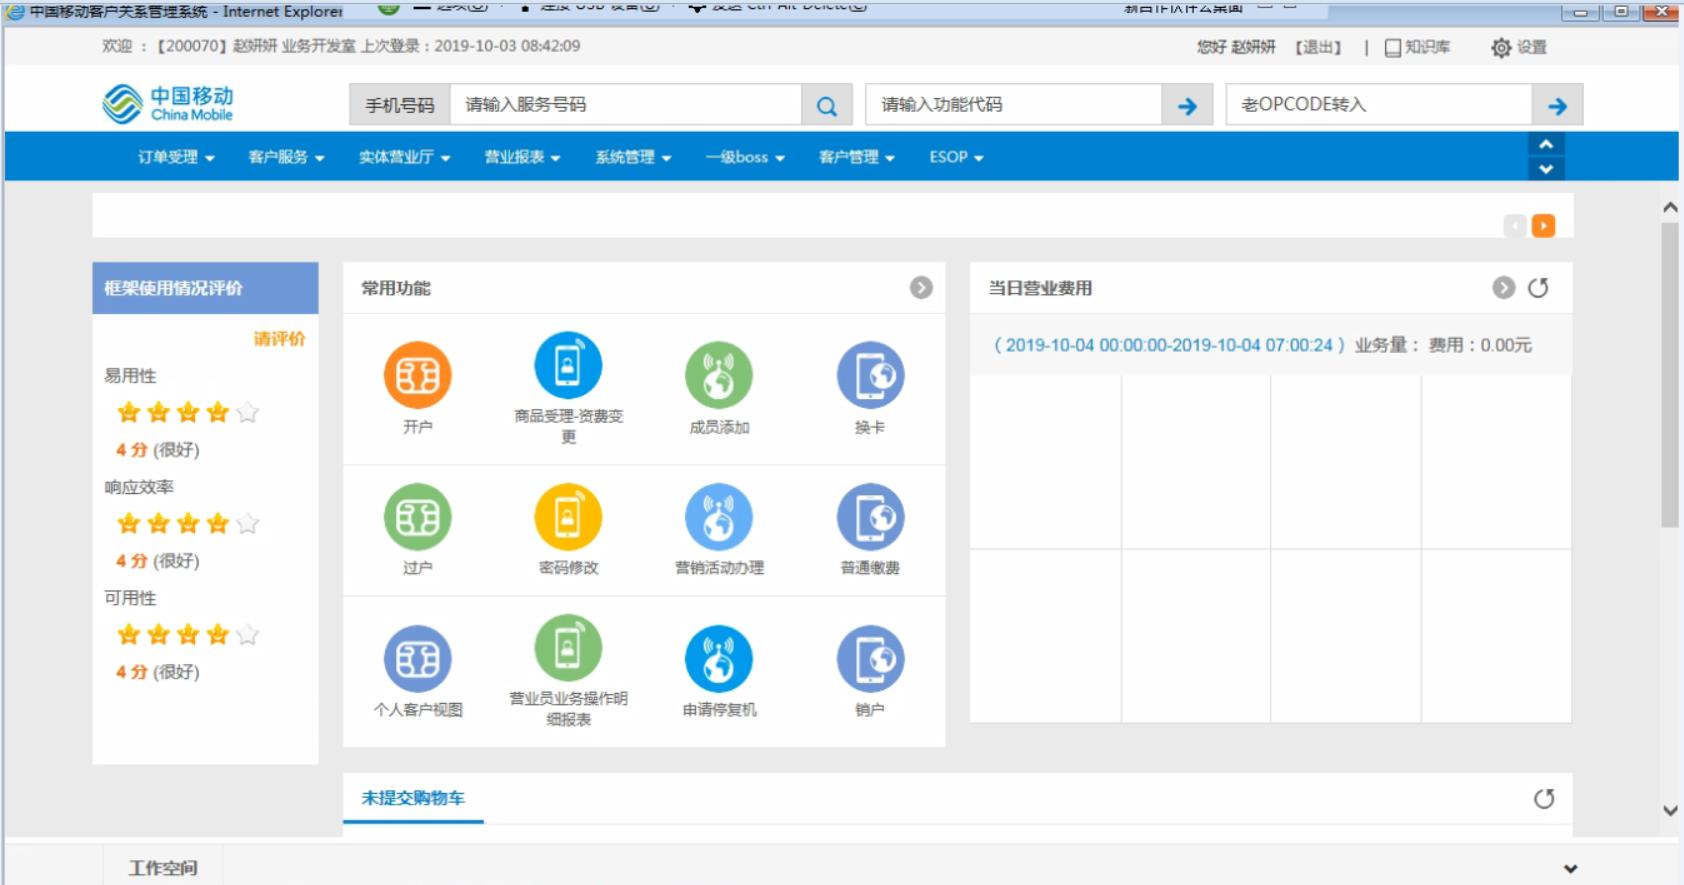Screen dimensions: 1684x885
Task: Expand the 订单受理 menu
Action: tap(176, 157)
